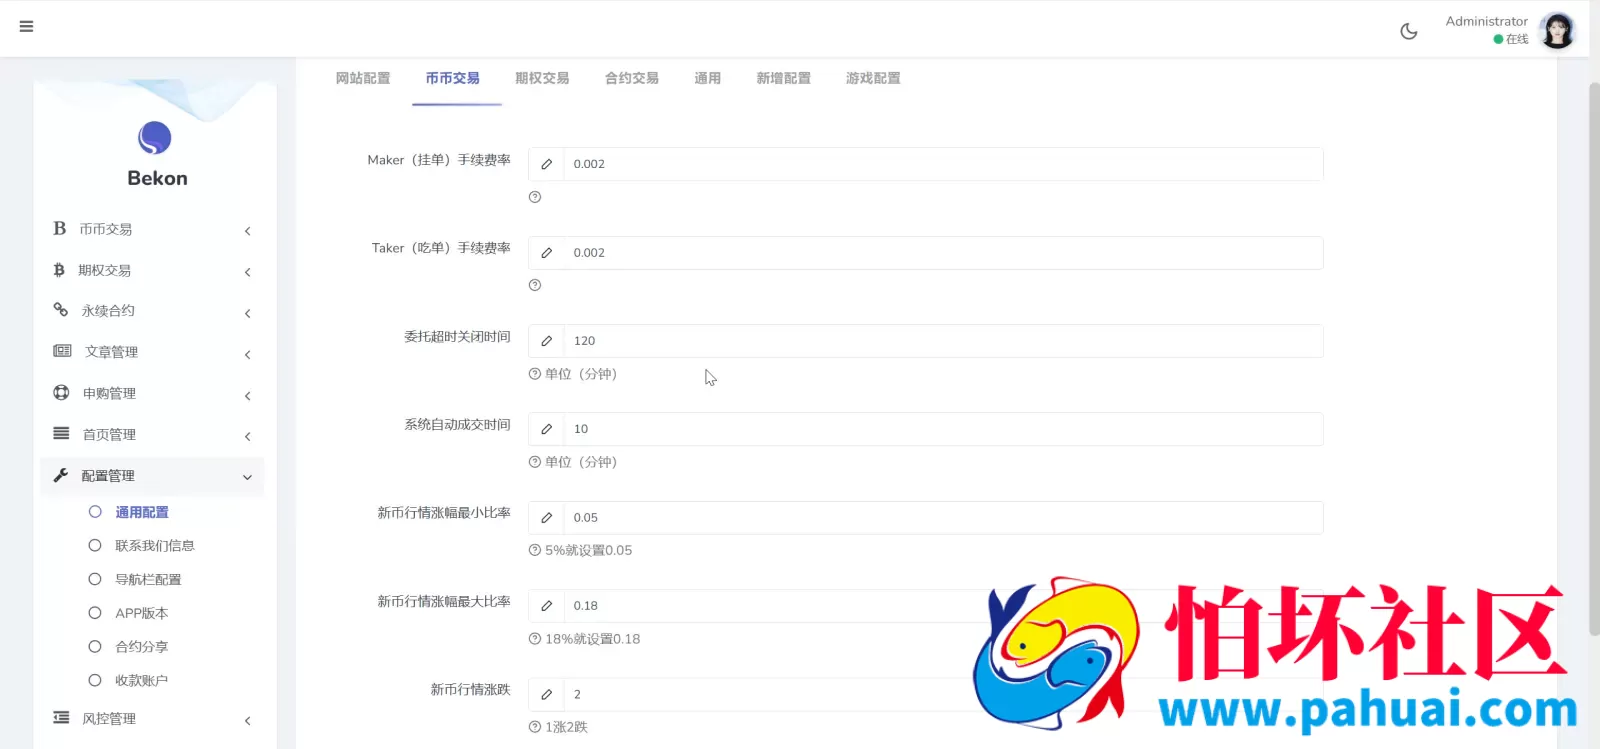The image size is (1600, 749).
Task: Expand the 币币交易 sidebar chevron
Action: click(247, 231)
